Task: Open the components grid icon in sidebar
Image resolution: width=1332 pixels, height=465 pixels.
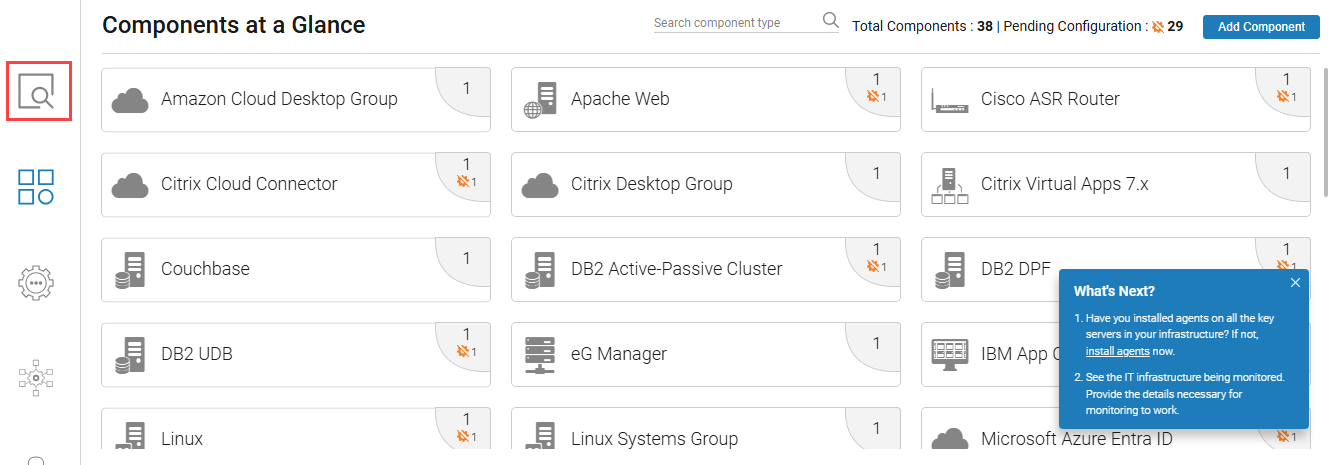Action: 36,187
